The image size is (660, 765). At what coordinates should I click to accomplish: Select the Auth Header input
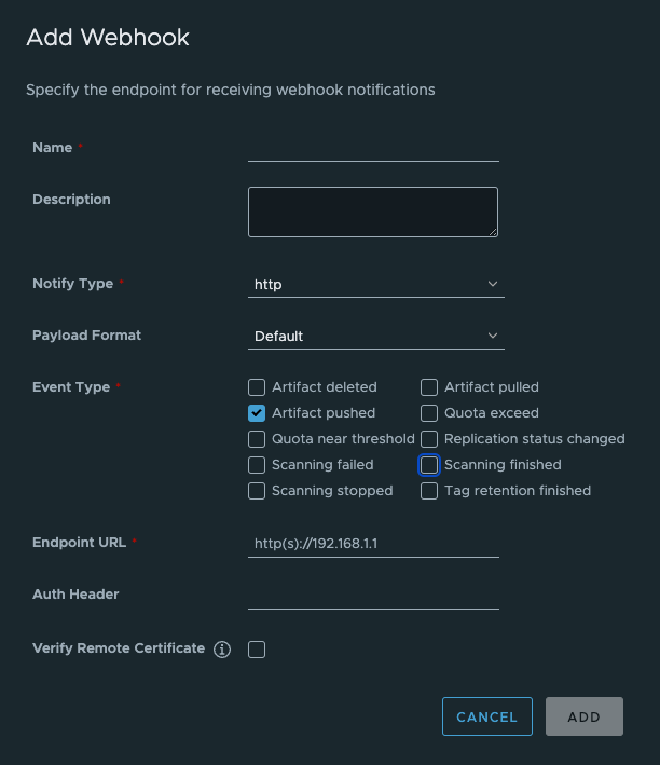pos(373,595)
